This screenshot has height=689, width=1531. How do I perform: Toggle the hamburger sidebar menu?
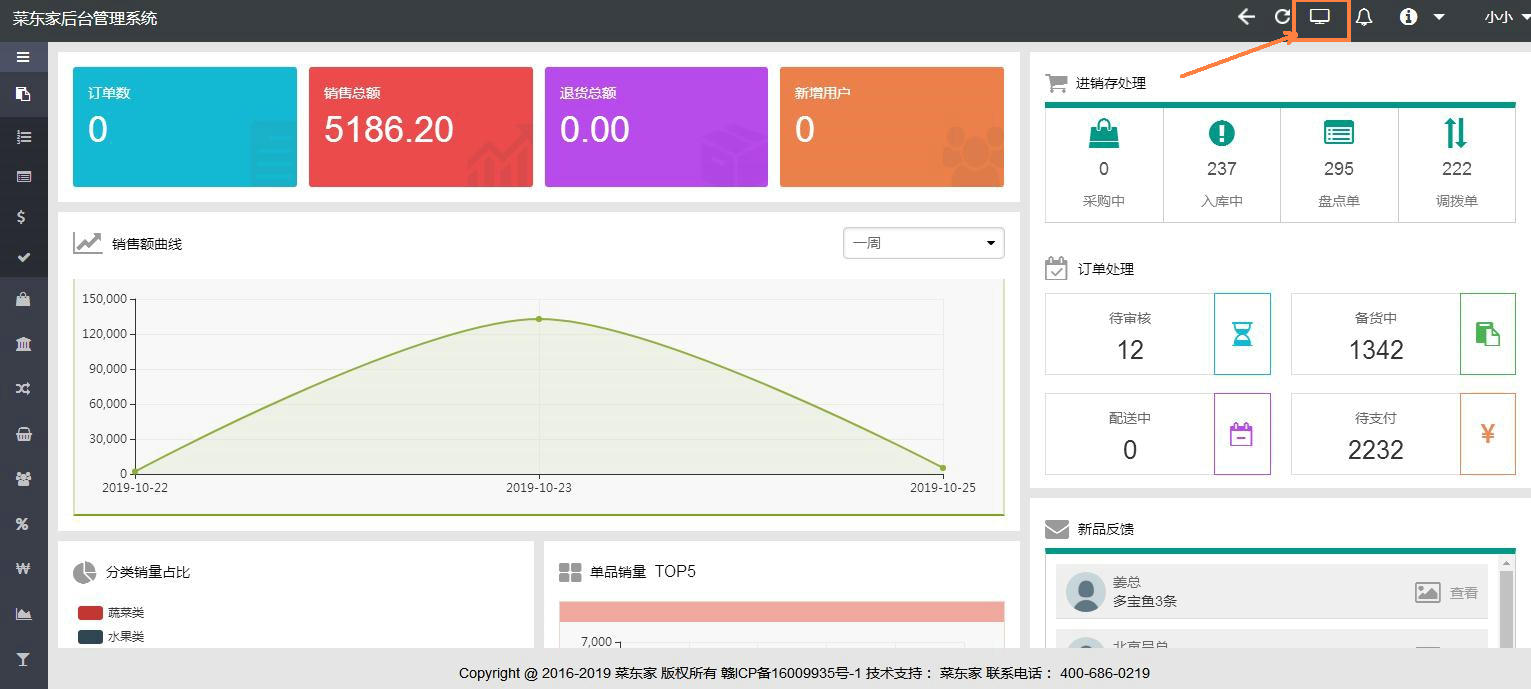23,57
